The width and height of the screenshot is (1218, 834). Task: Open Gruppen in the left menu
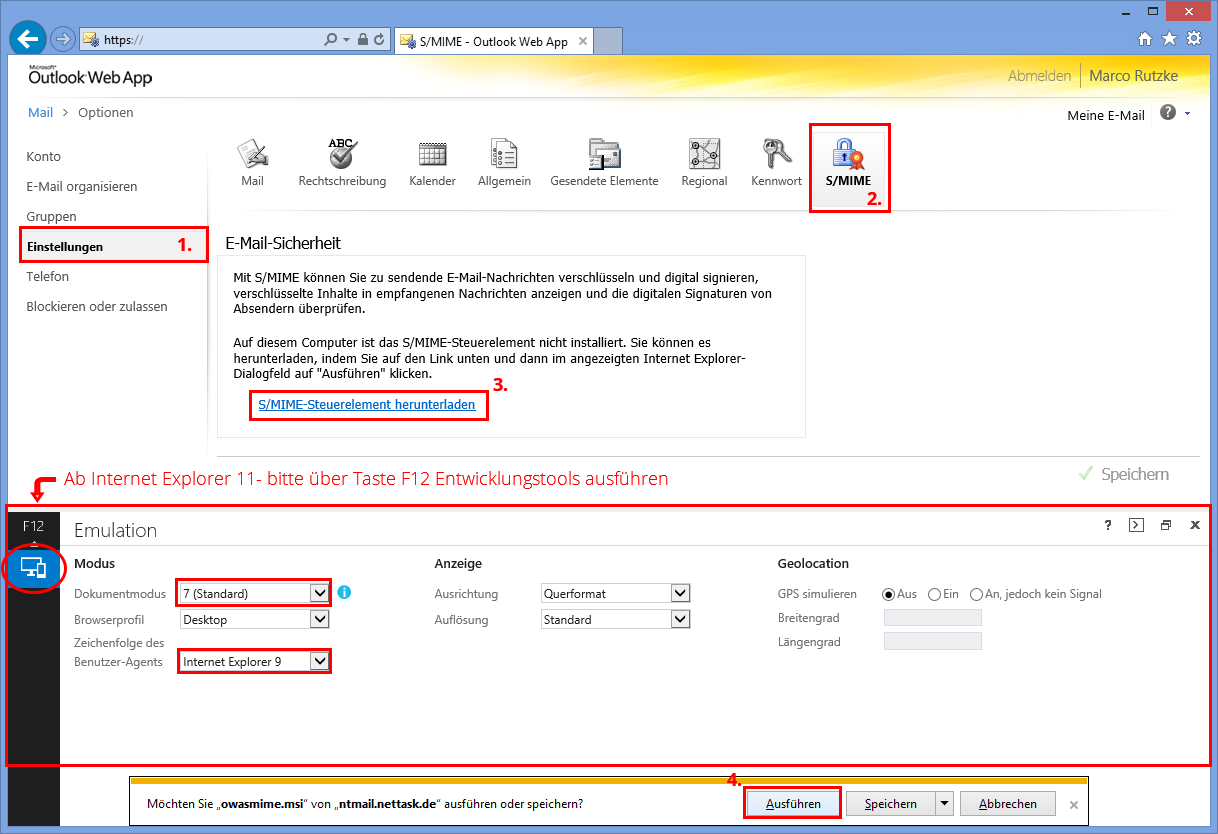click(x=51, y=216)
